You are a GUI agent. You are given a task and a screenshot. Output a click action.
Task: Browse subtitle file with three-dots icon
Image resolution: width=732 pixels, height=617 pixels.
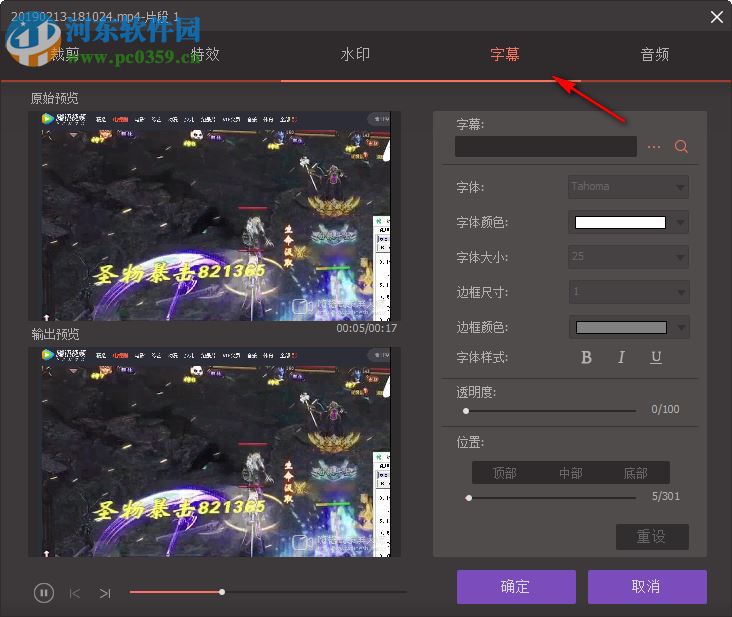coord(654,147)
